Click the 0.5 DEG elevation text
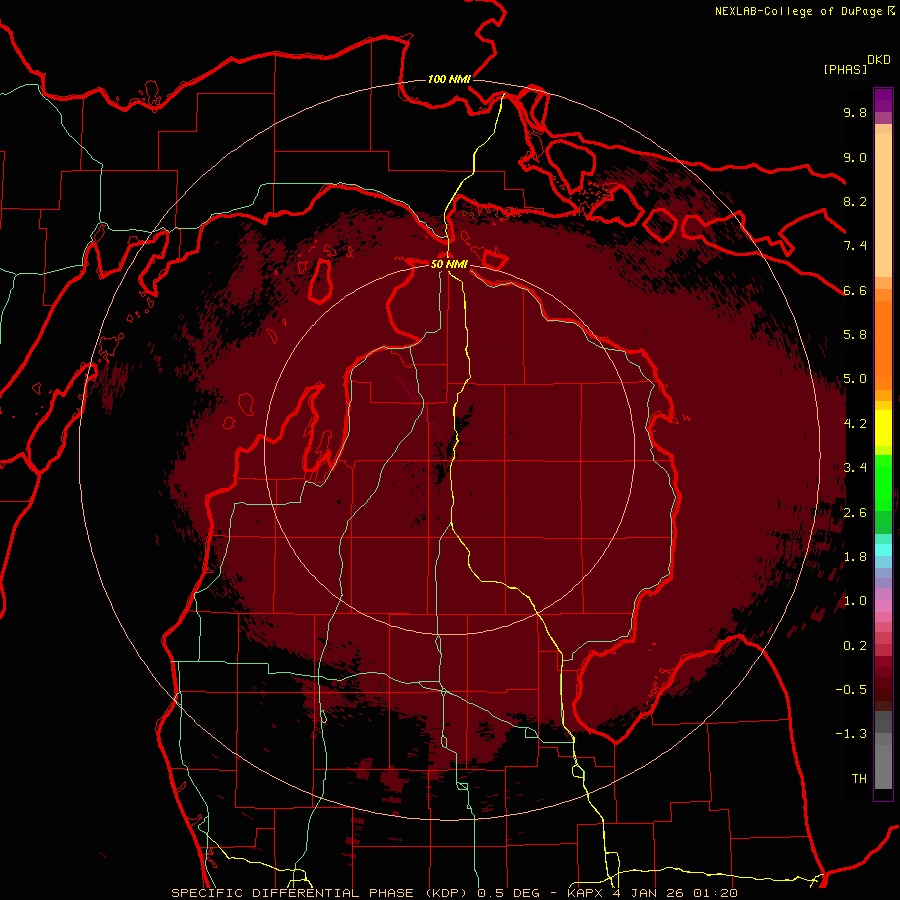 coord(509,893)
